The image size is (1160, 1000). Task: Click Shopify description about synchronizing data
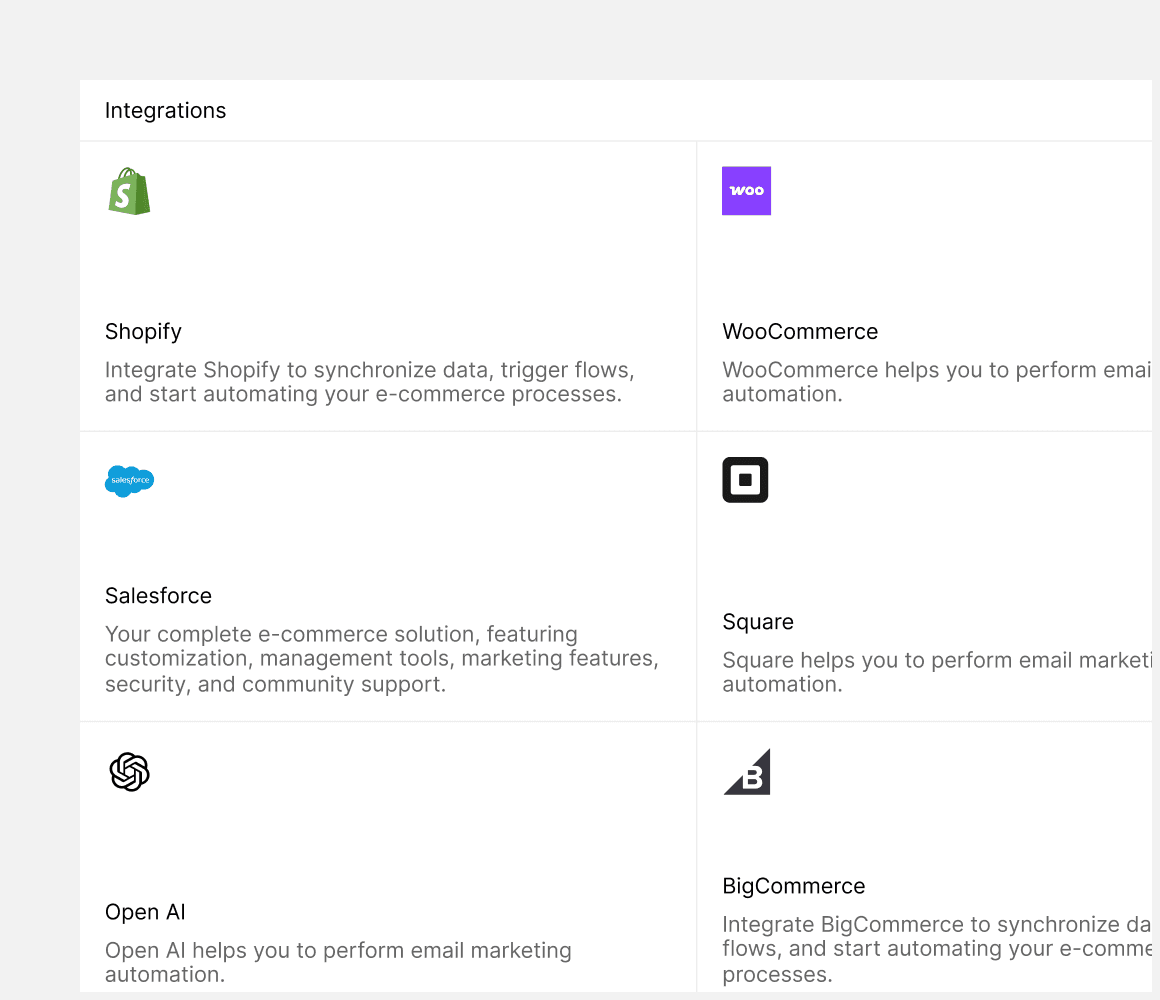point(369,382)
